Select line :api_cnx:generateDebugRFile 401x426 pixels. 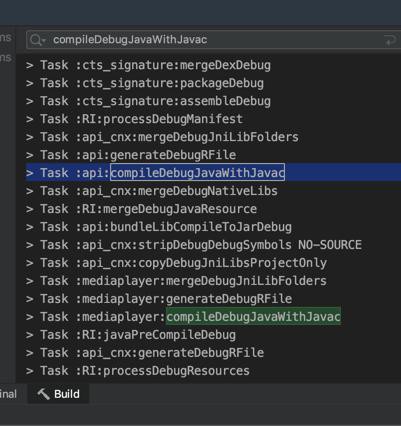[145, 353]
